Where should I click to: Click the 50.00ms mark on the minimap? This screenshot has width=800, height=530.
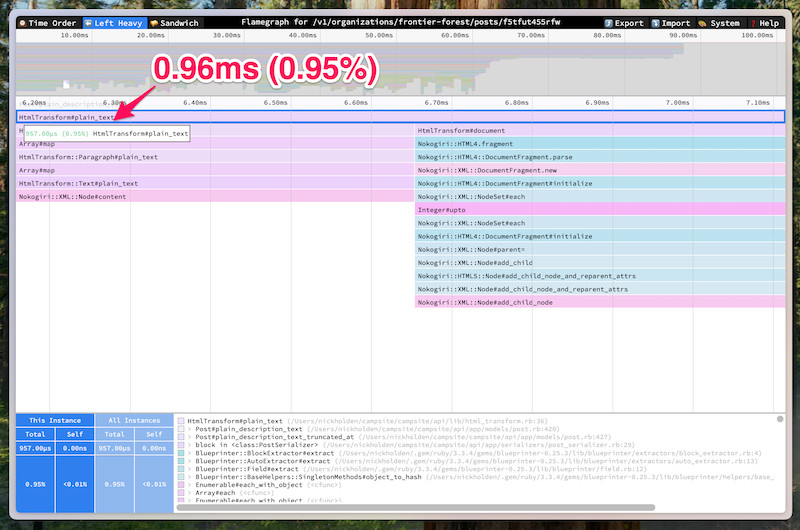click(x=379, y=35)
